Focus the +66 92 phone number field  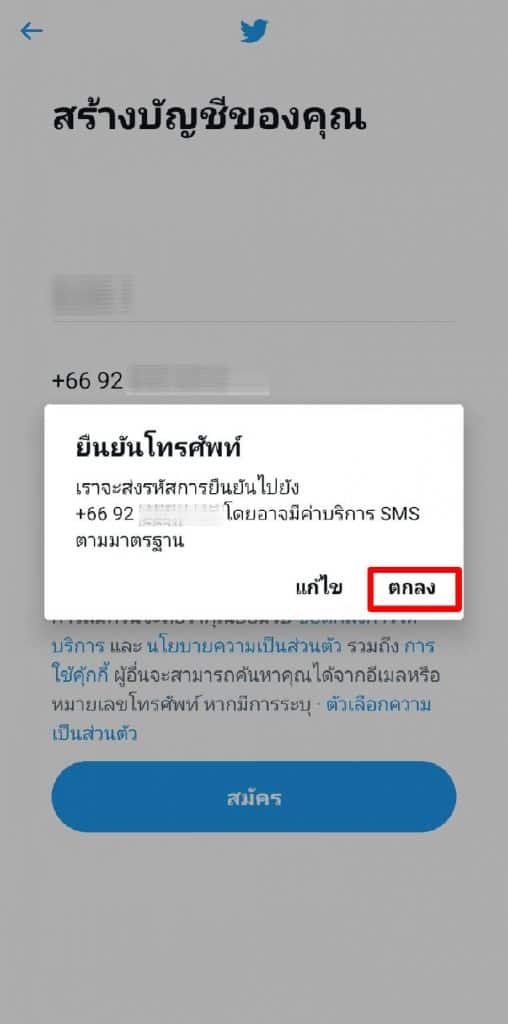[x=254, y=381]
